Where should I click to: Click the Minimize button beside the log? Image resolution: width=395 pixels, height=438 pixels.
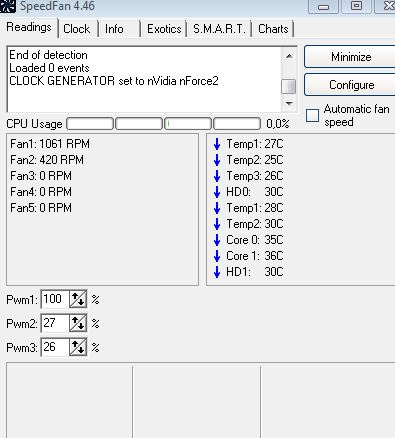tap(351, 57)
